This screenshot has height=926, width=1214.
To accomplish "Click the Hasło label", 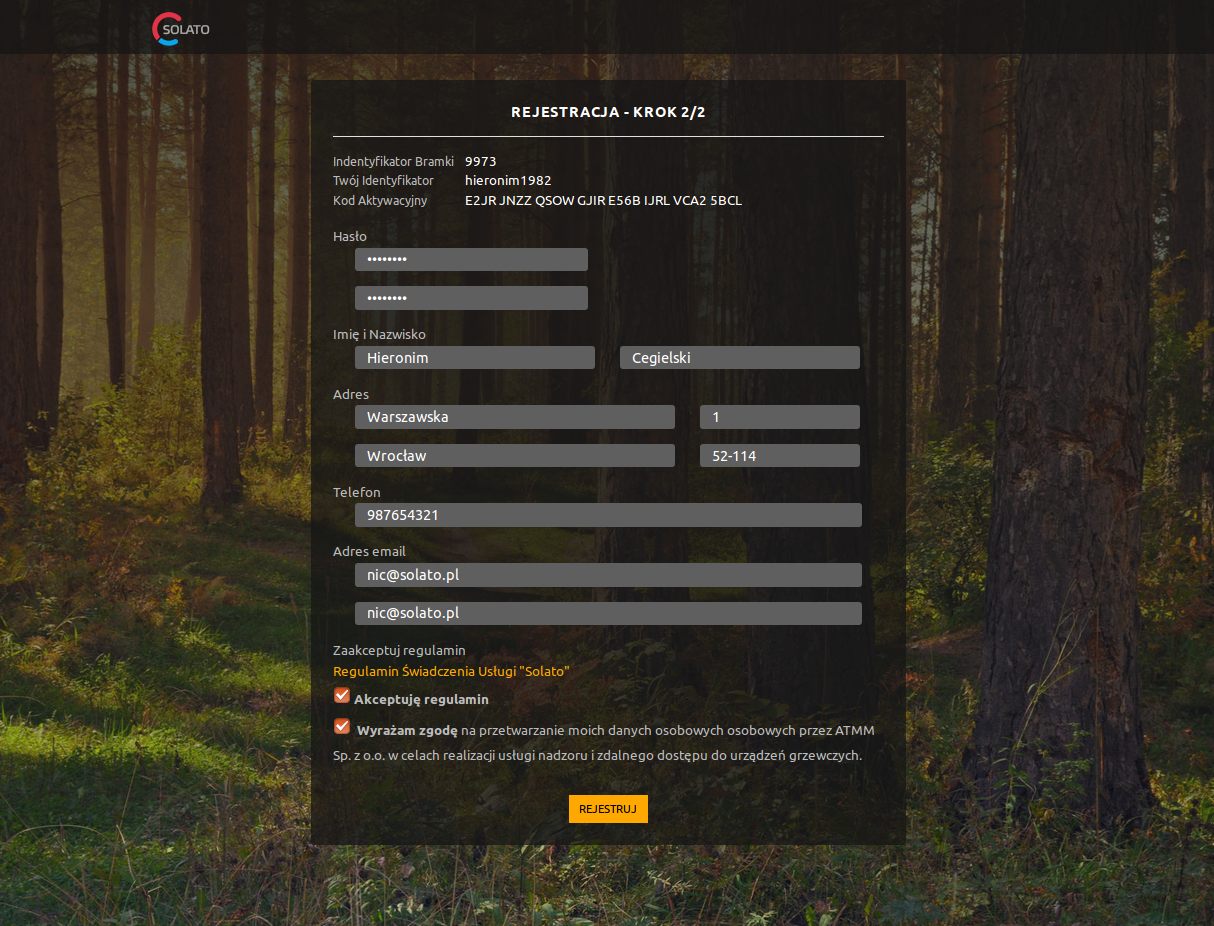I will (x=350, y=237).
